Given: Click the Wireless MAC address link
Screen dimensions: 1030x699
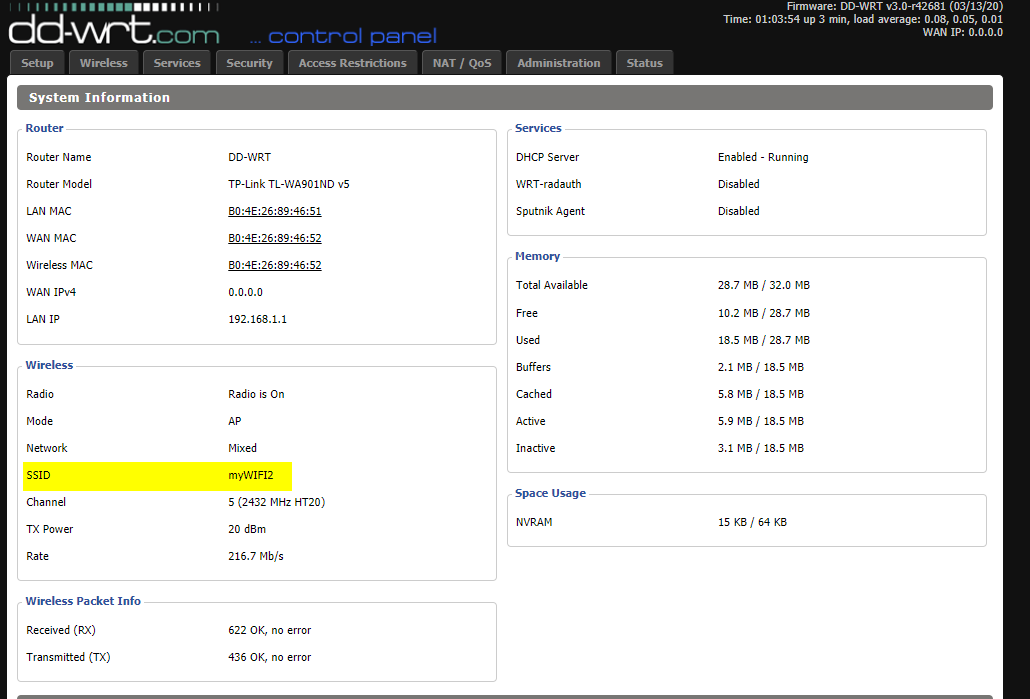Looking at the screenshot, I should 275,265.
